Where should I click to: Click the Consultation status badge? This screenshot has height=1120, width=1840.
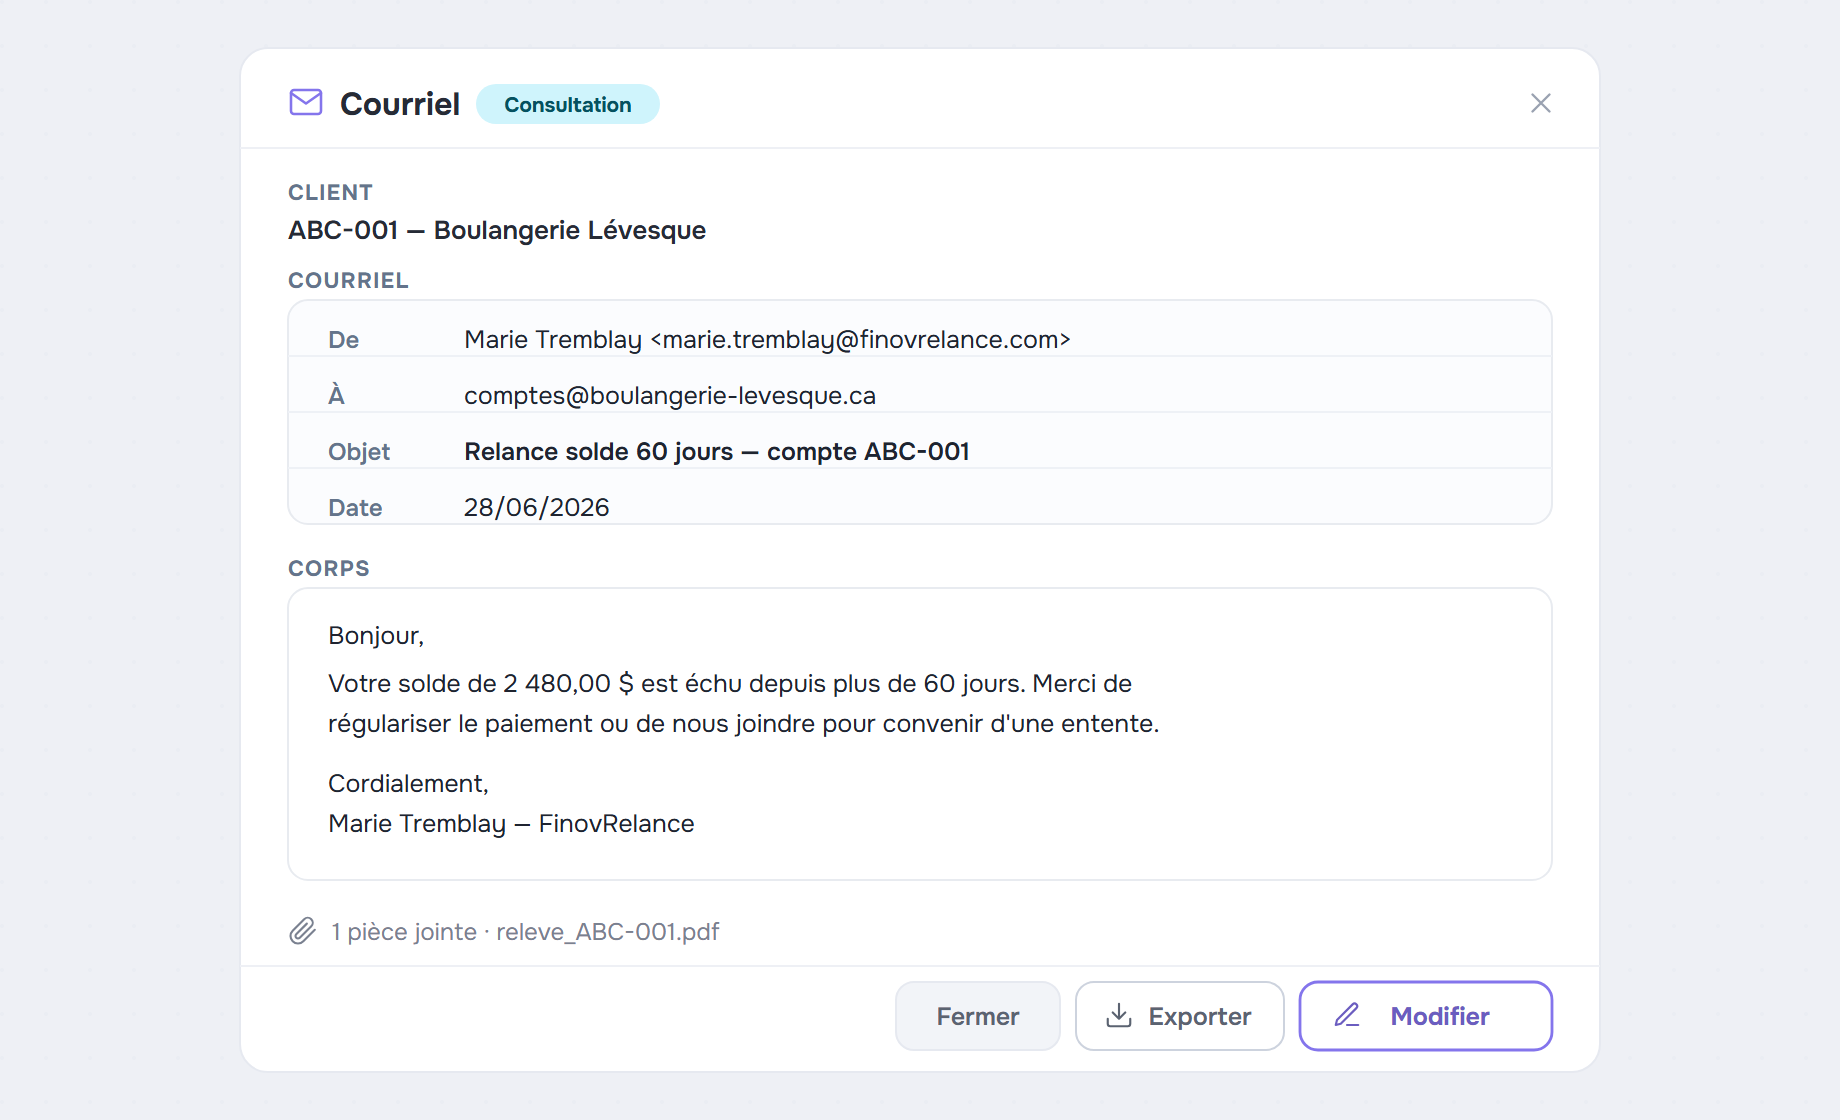[568, 104]
